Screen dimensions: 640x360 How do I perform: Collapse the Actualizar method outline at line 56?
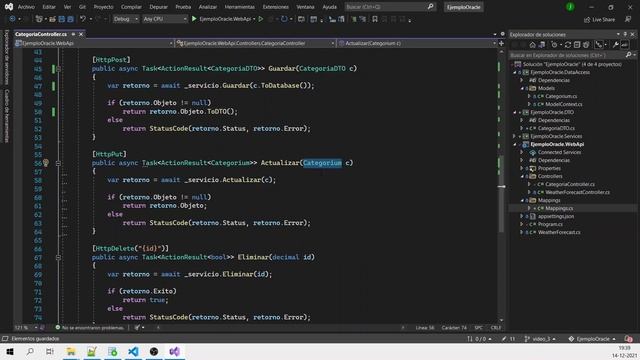[x=58, y=163]
